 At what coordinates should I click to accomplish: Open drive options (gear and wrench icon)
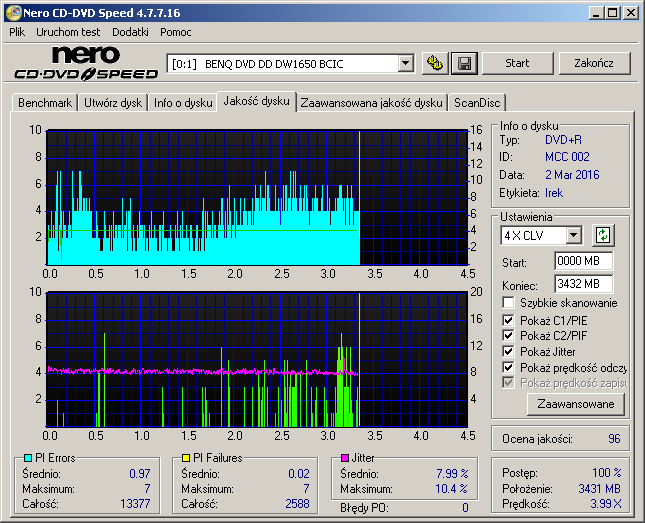pyautogui.click(x=435, y=63)
